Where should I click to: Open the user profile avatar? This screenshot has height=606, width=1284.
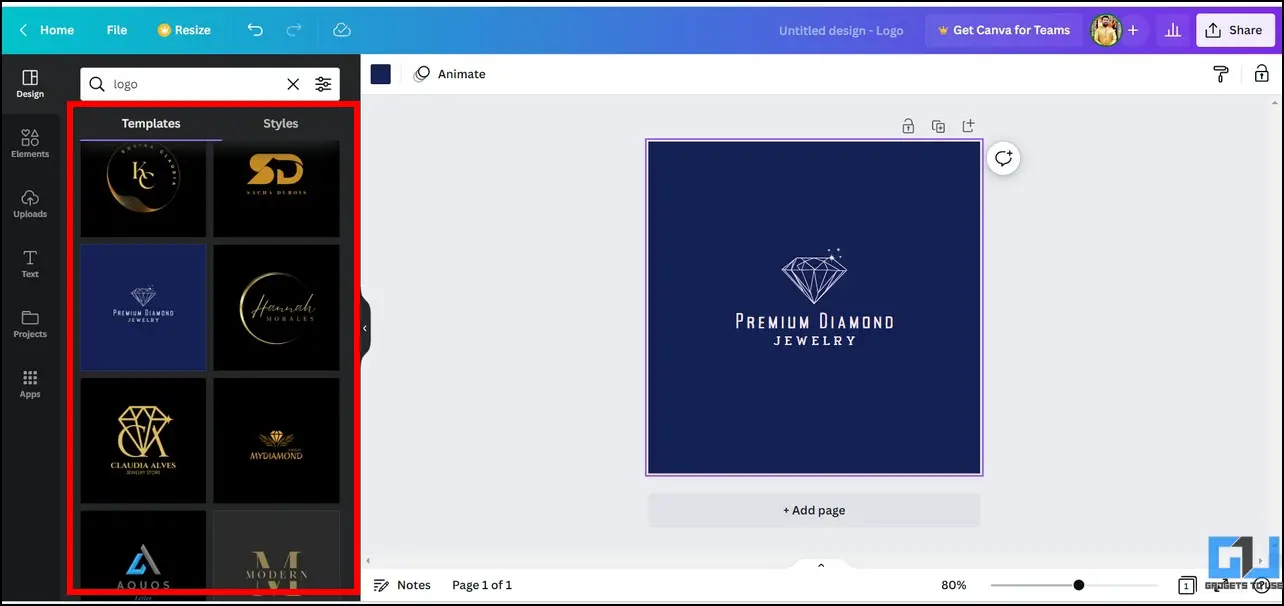click(x=1105, y=30)
